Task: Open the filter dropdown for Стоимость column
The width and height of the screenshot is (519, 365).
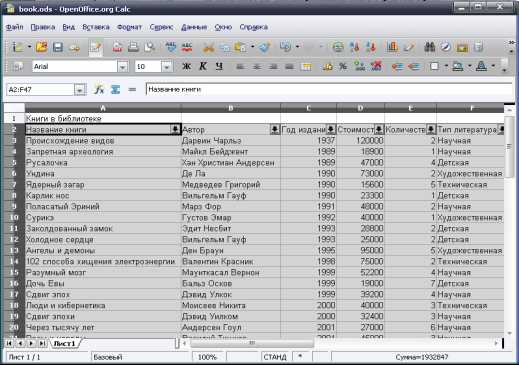Action: point(379,129)
